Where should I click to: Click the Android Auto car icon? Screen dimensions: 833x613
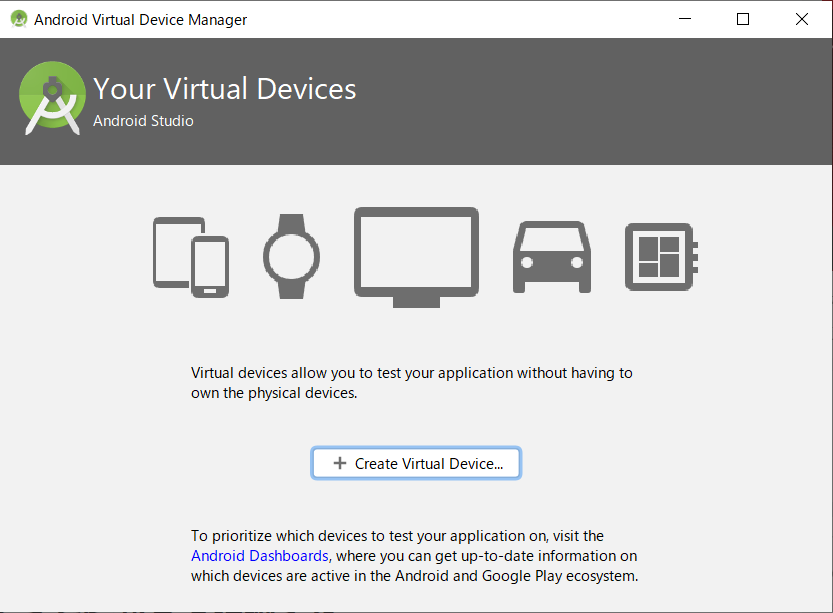click(x=551, y=257)
